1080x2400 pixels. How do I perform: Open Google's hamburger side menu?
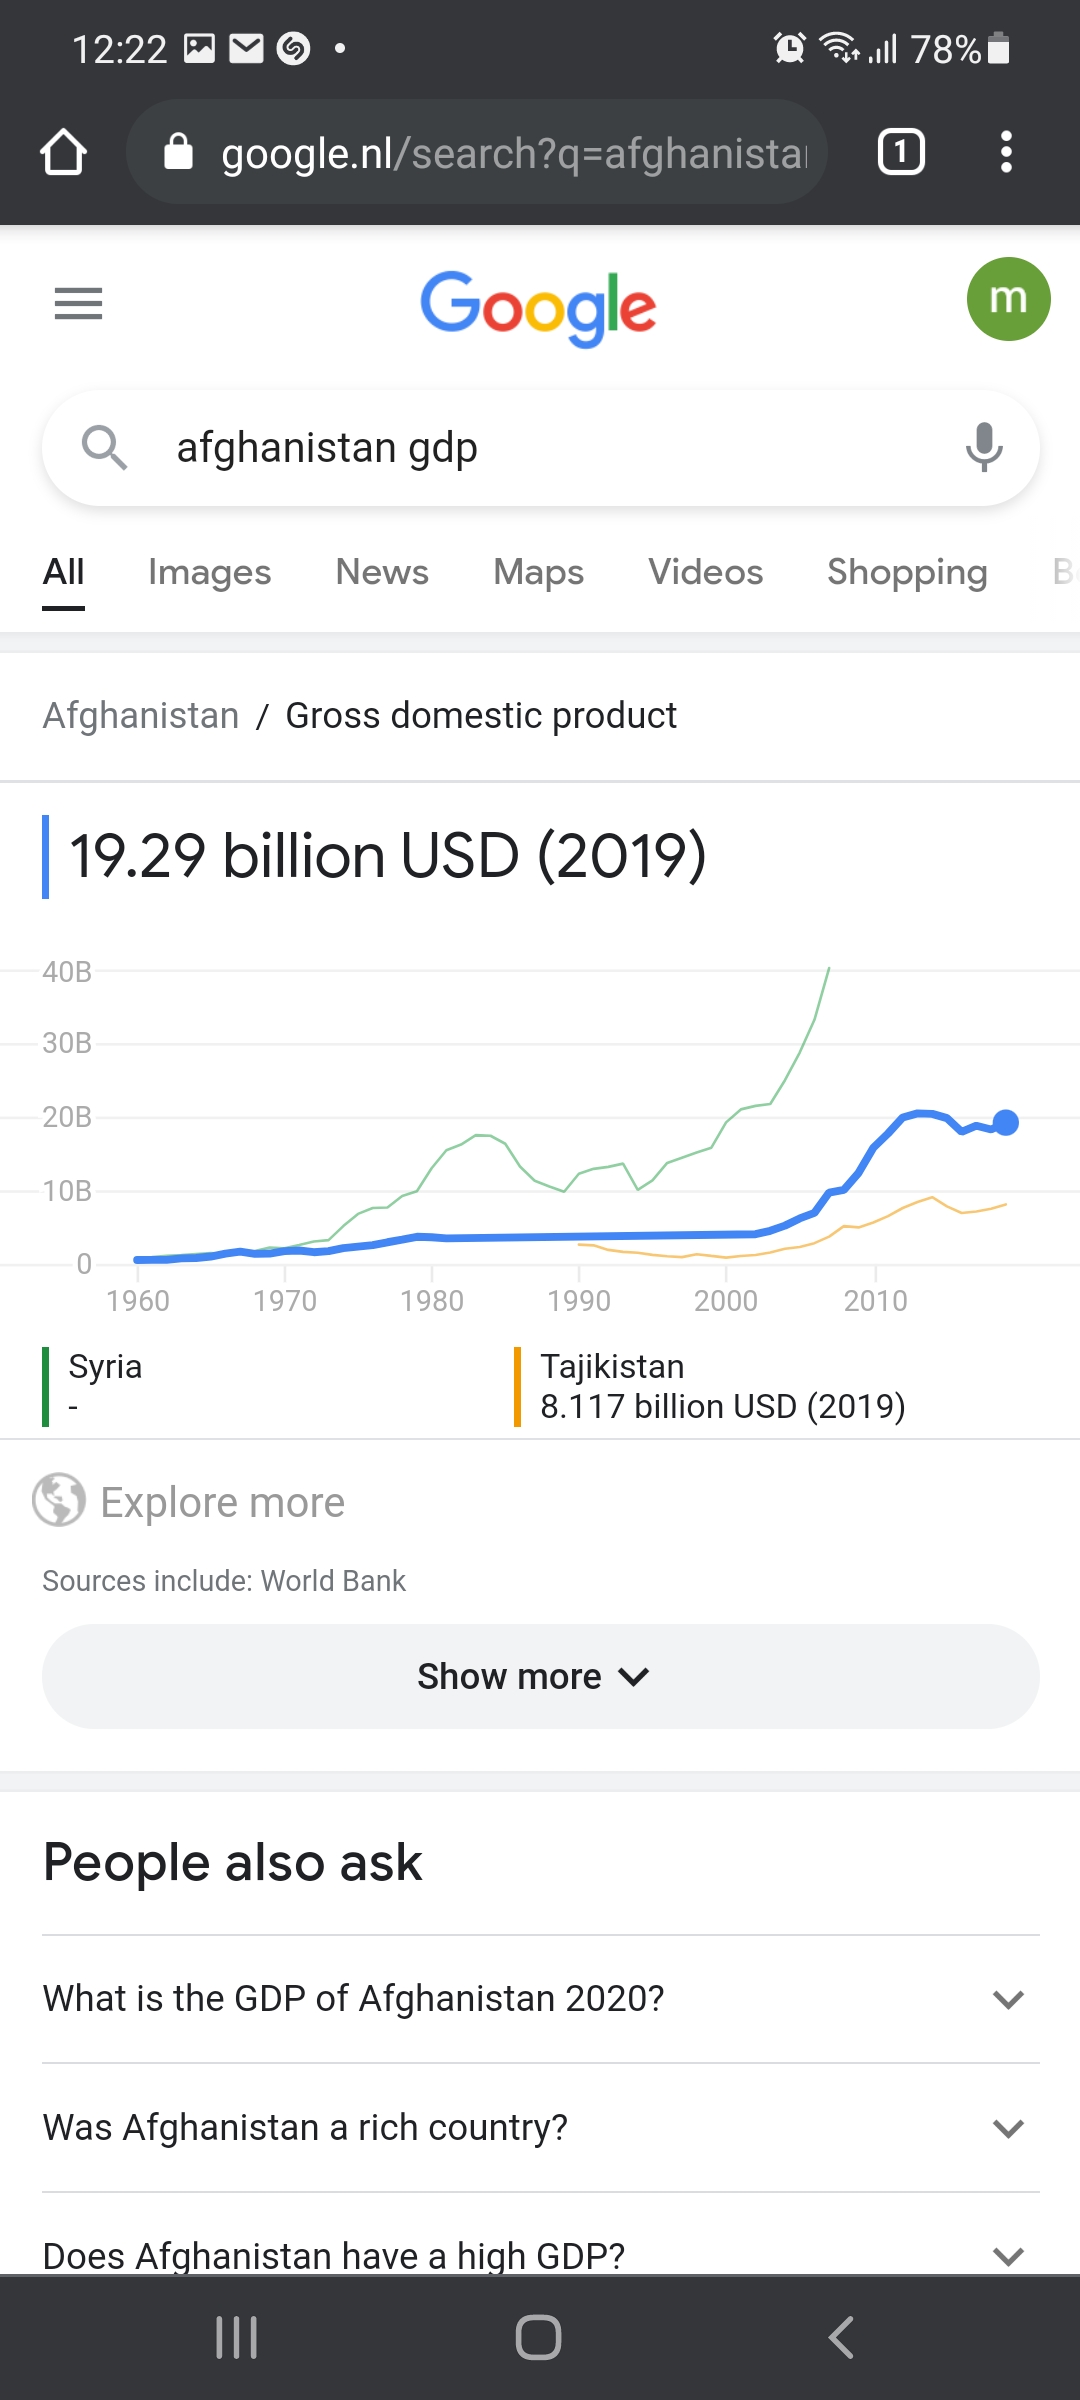78,303
